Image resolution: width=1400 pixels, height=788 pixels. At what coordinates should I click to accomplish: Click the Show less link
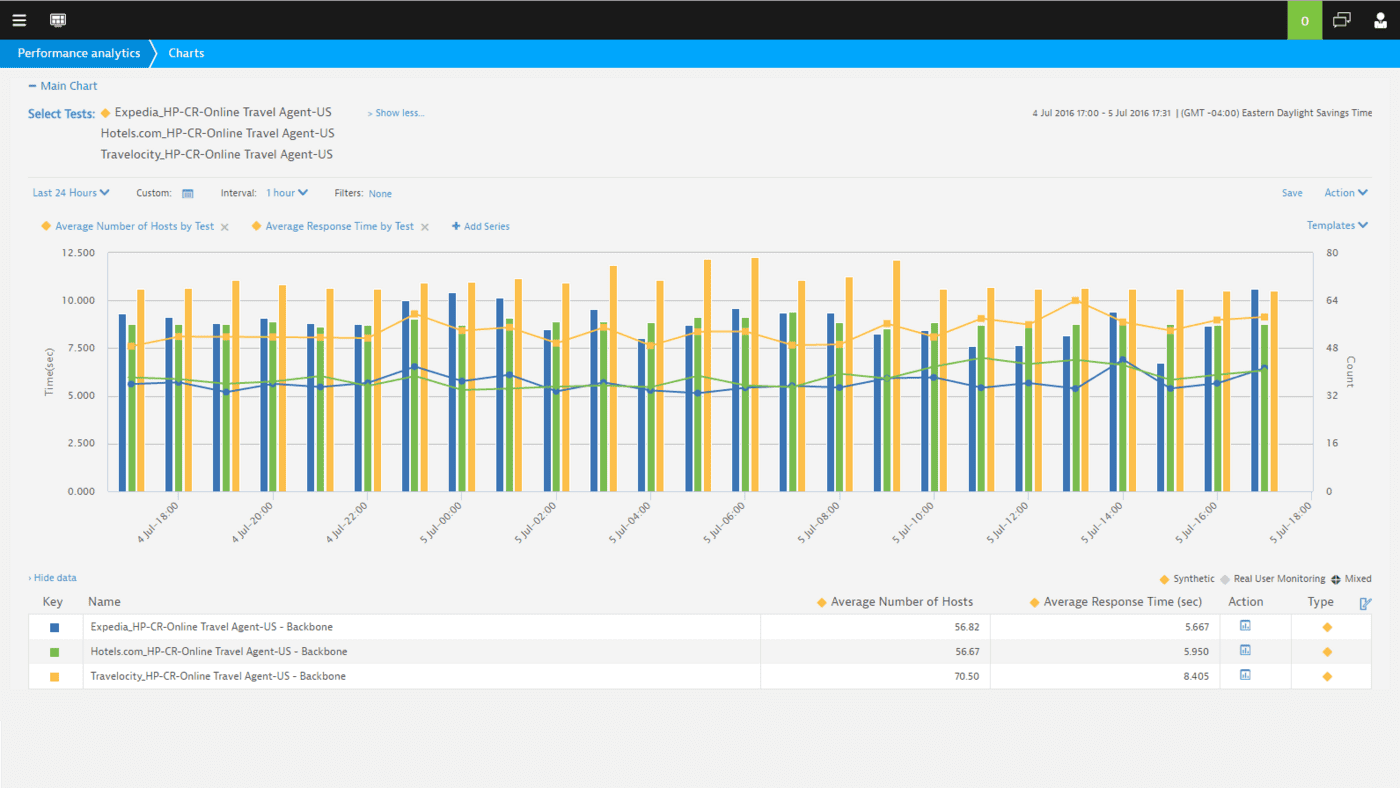396,112
